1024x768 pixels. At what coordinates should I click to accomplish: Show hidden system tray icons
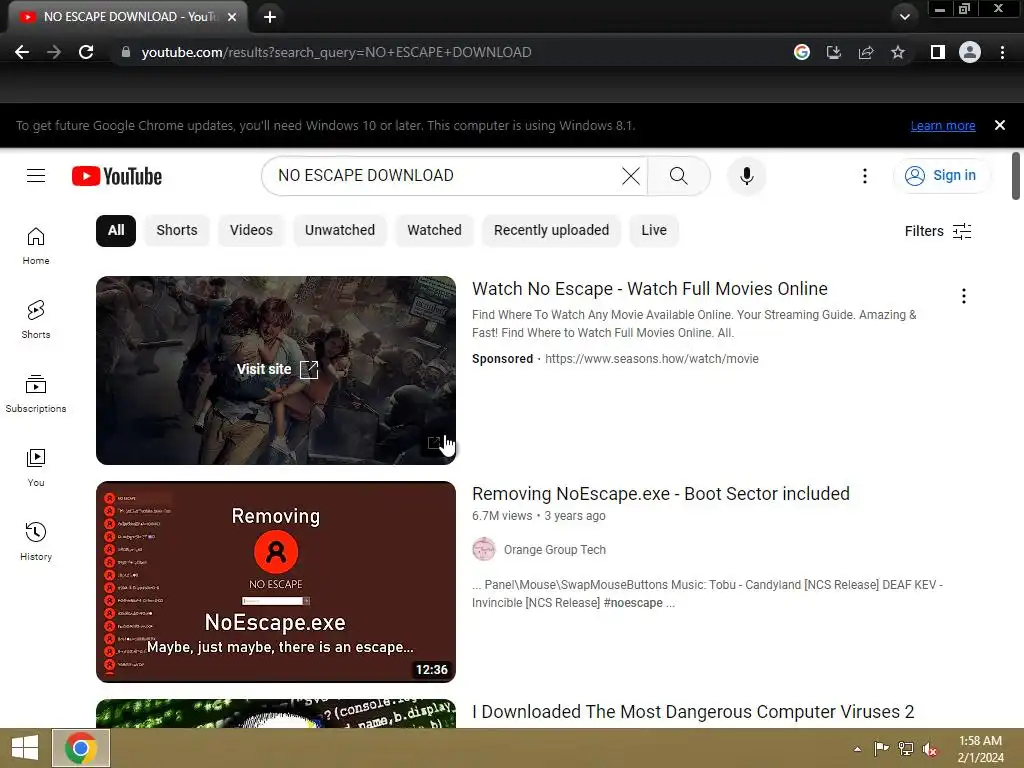857,749
